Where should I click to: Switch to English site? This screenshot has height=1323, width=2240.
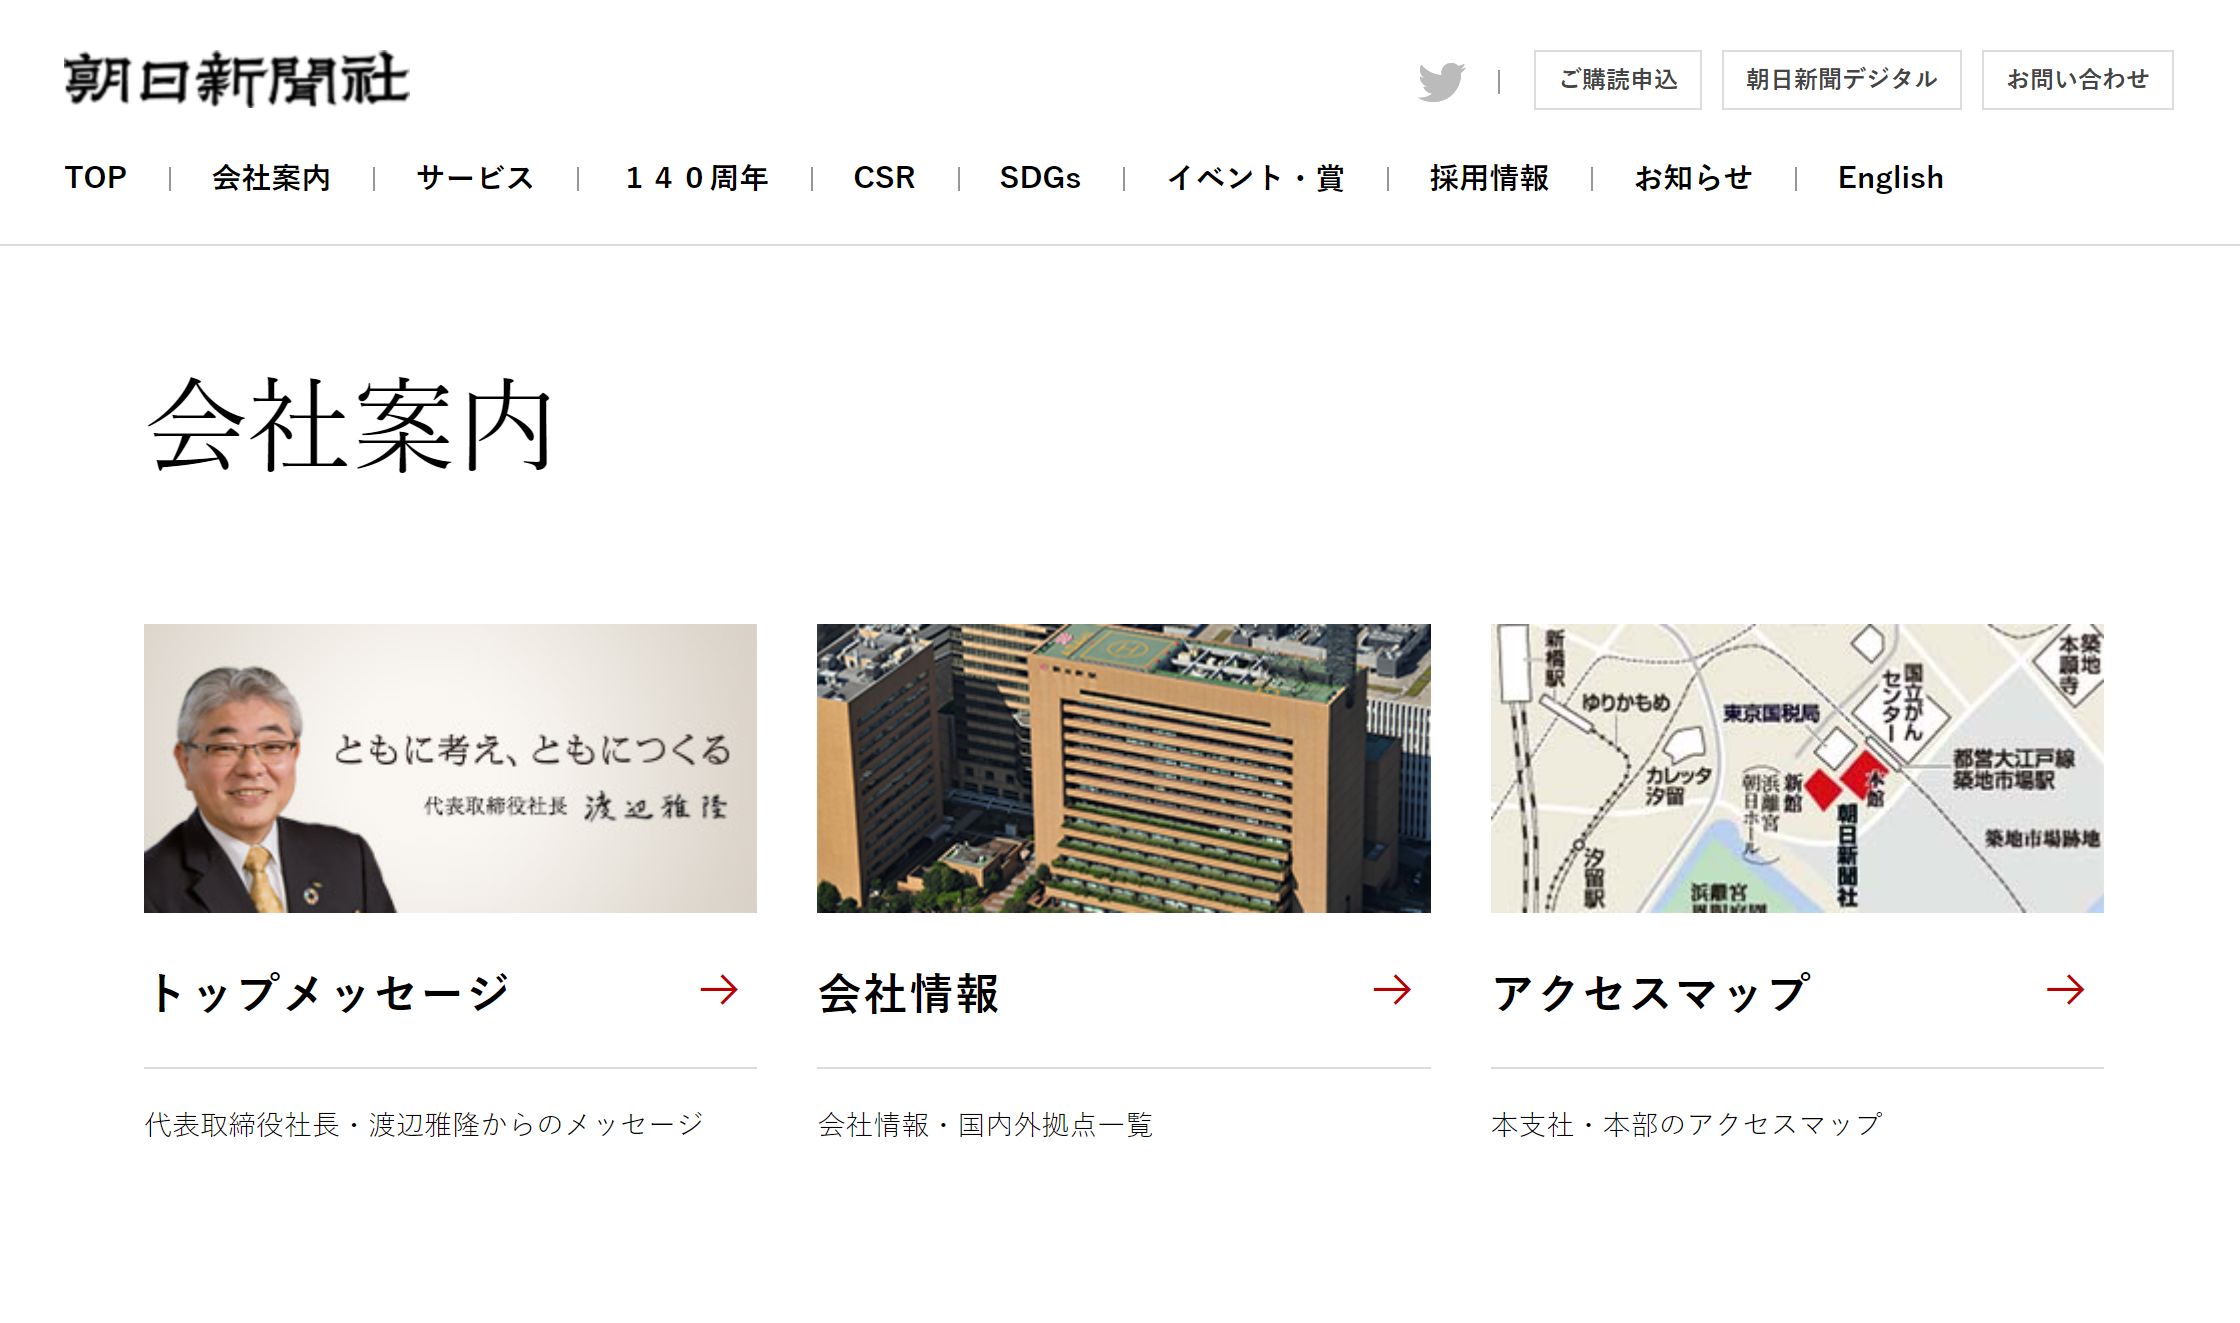pos(1890,178)
